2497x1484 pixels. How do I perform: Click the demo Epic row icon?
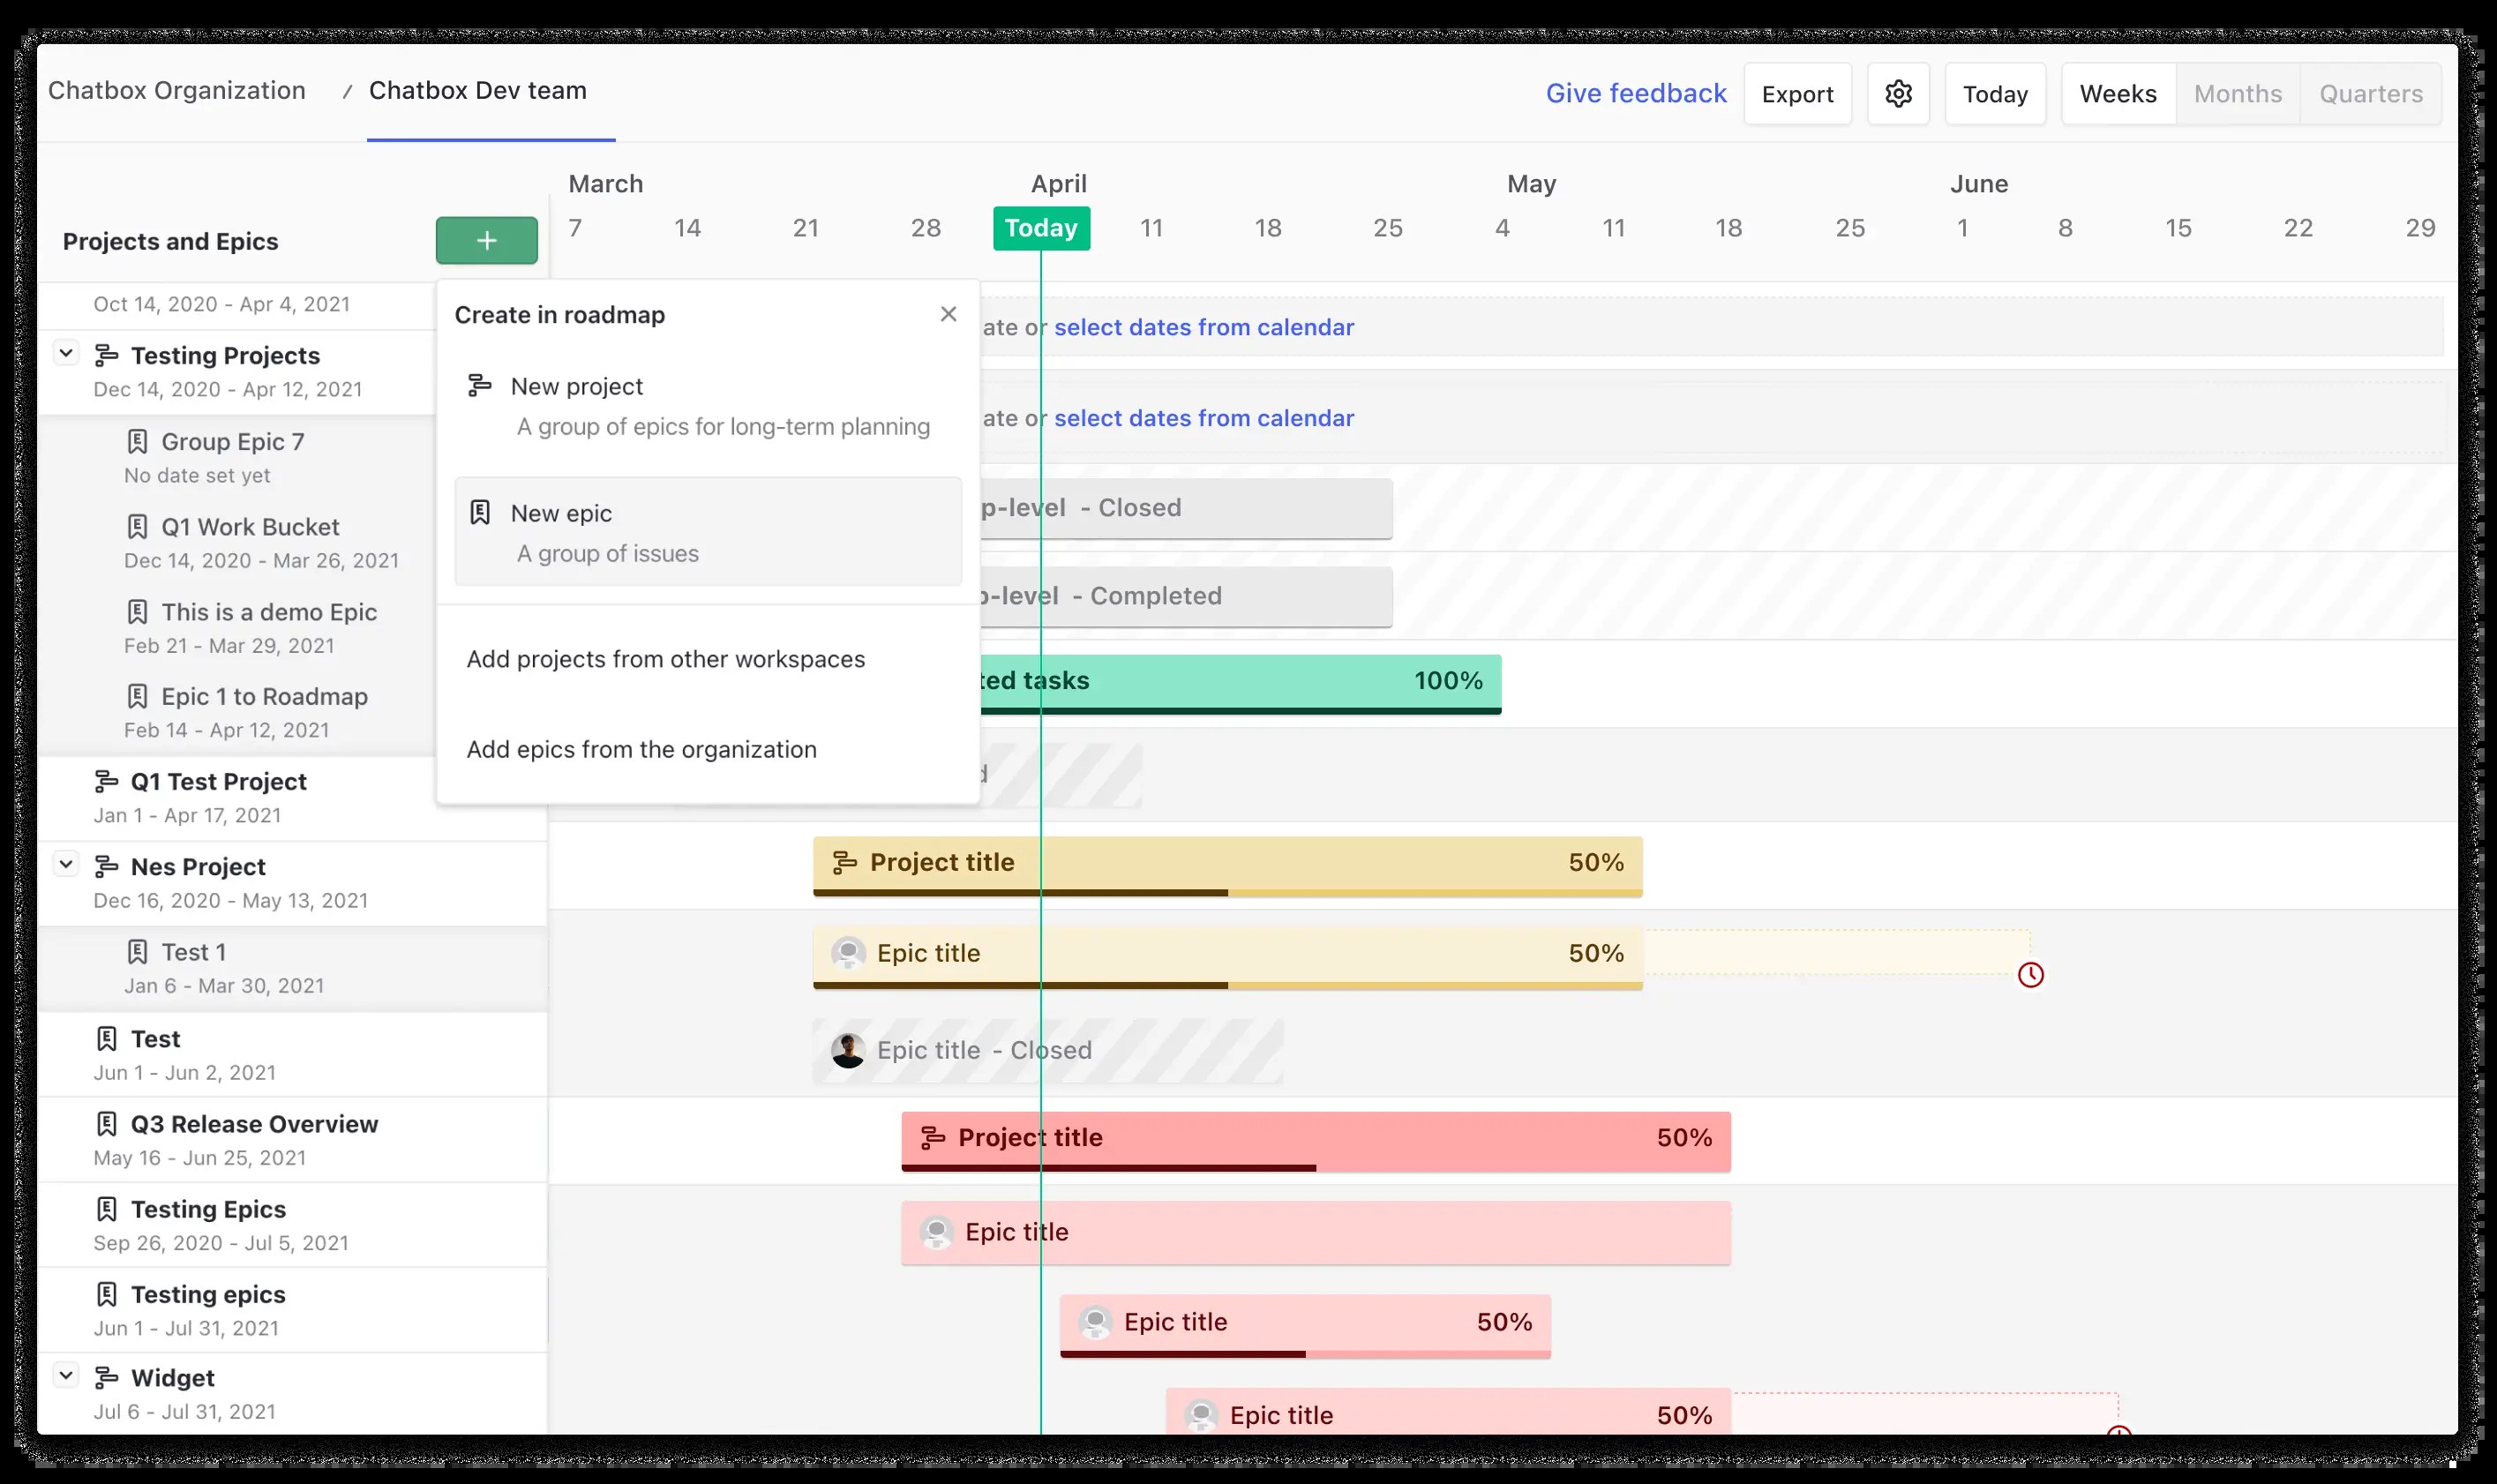[137, 611]
